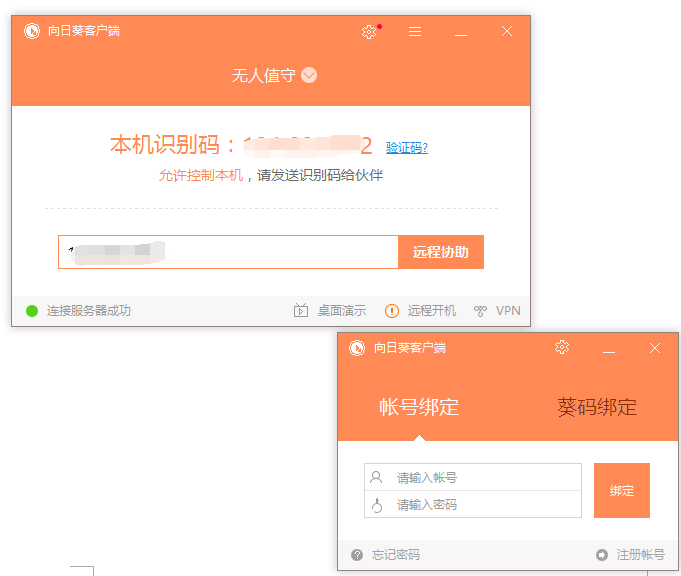The width and height of the screenshot is (681, 576).
Task: Focus the partner ID input field
Action: pyautogui.click(x=228, y=252)
